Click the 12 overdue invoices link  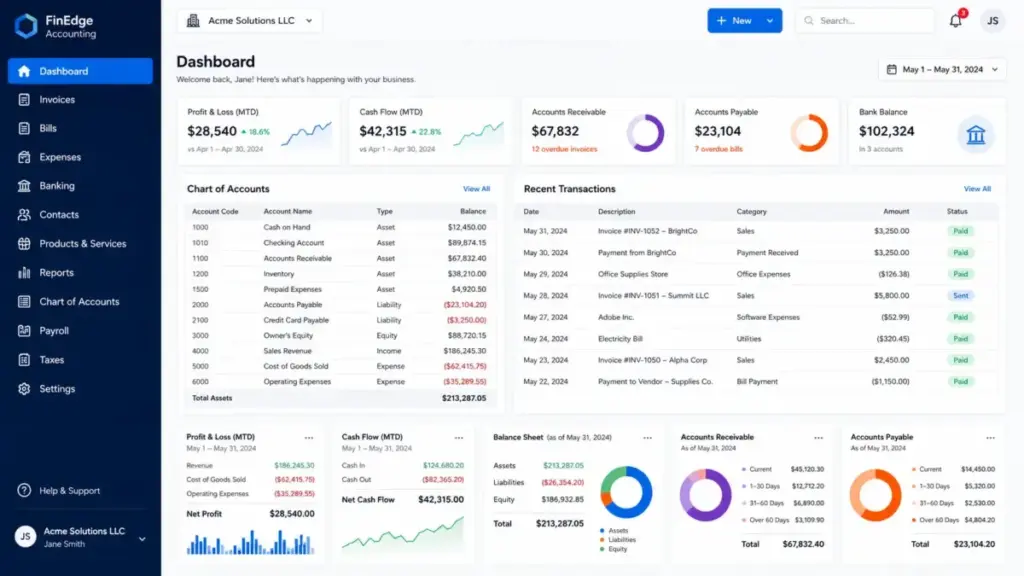pos(564,150)
